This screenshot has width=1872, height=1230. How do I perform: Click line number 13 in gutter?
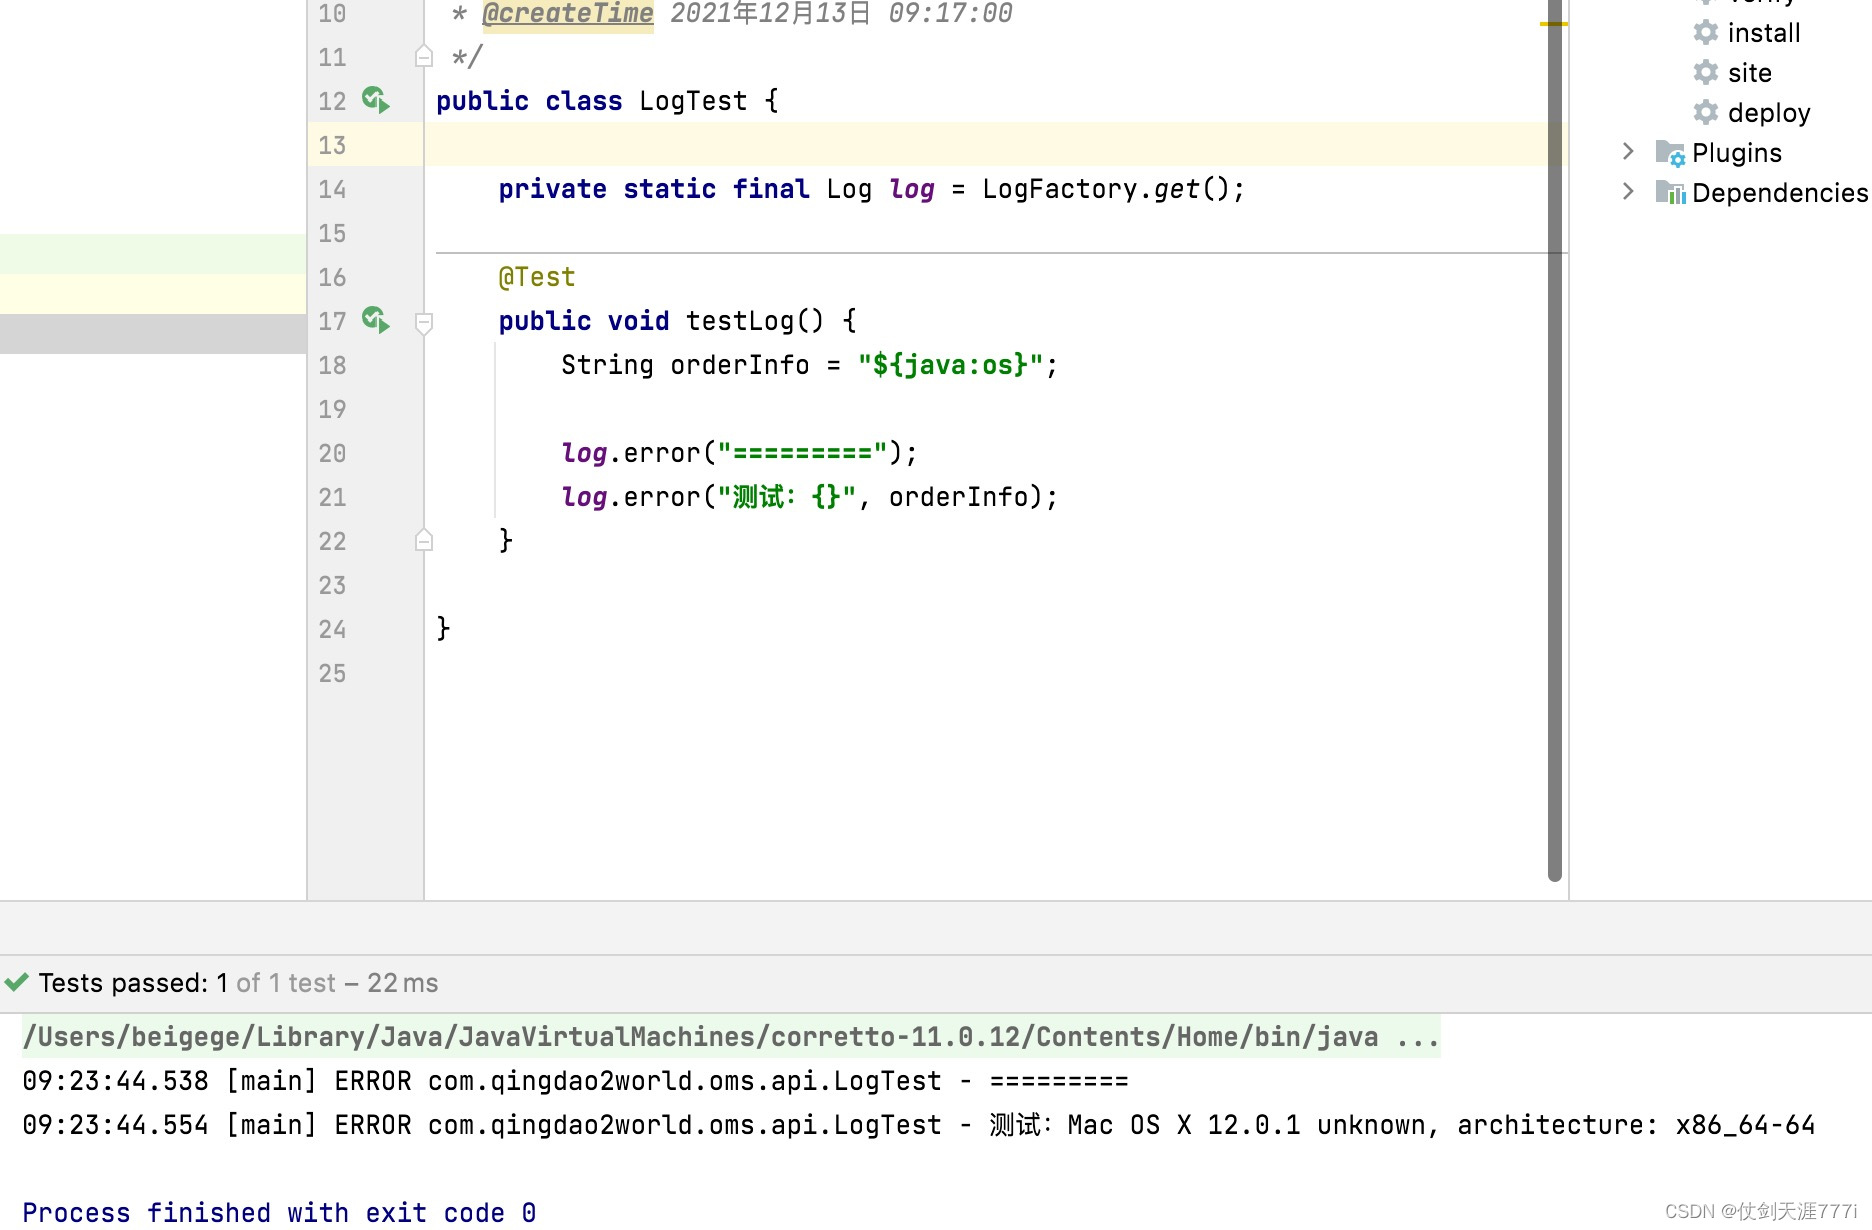click(x=332, y=145)
